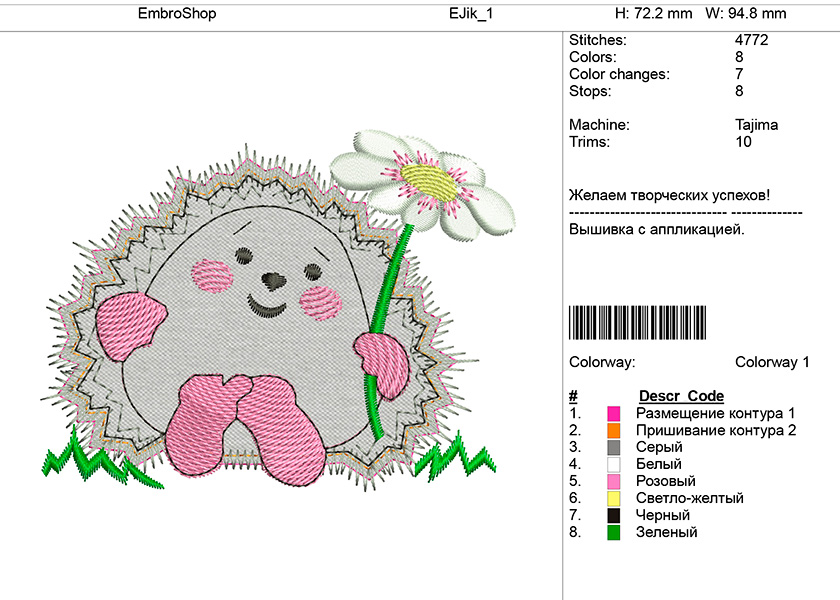Select the EJik_1 design name
Screen dimensions: 840x600
[471, 14]
